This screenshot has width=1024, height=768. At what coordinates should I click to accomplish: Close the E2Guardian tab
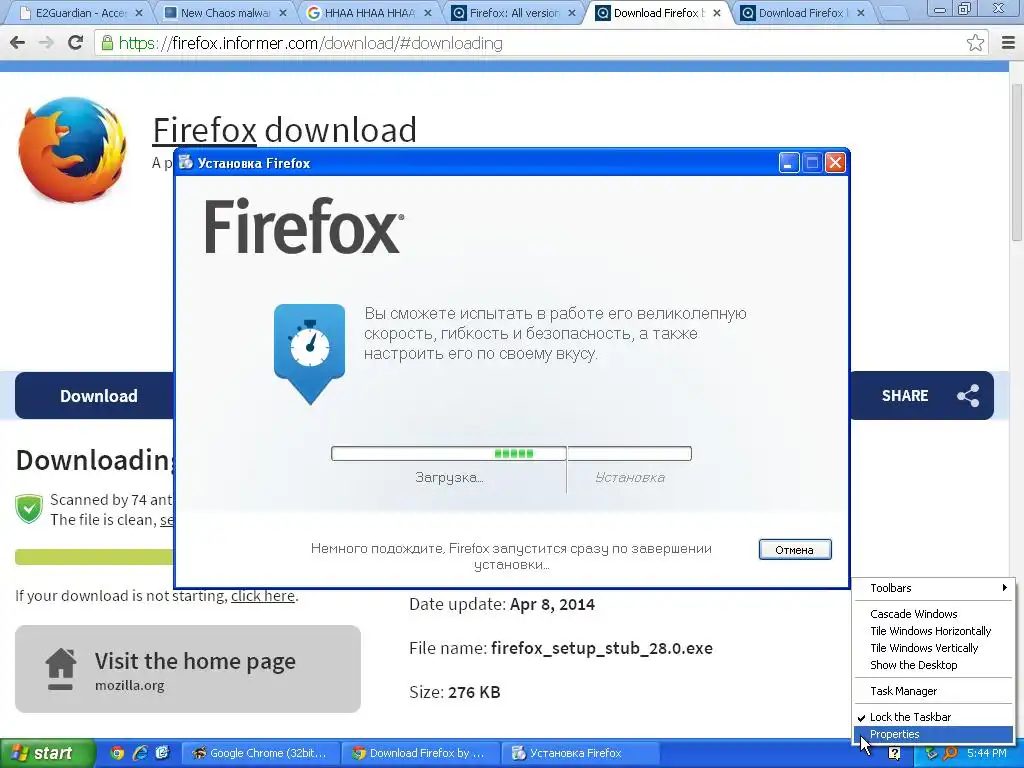(138, 13)
